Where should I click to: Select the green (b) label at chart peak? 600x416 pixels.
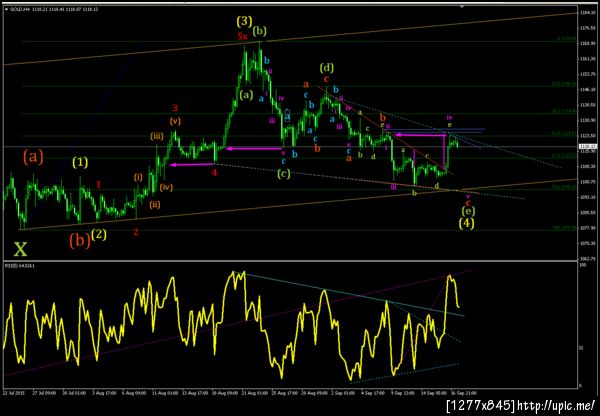(x=259, y=31)
